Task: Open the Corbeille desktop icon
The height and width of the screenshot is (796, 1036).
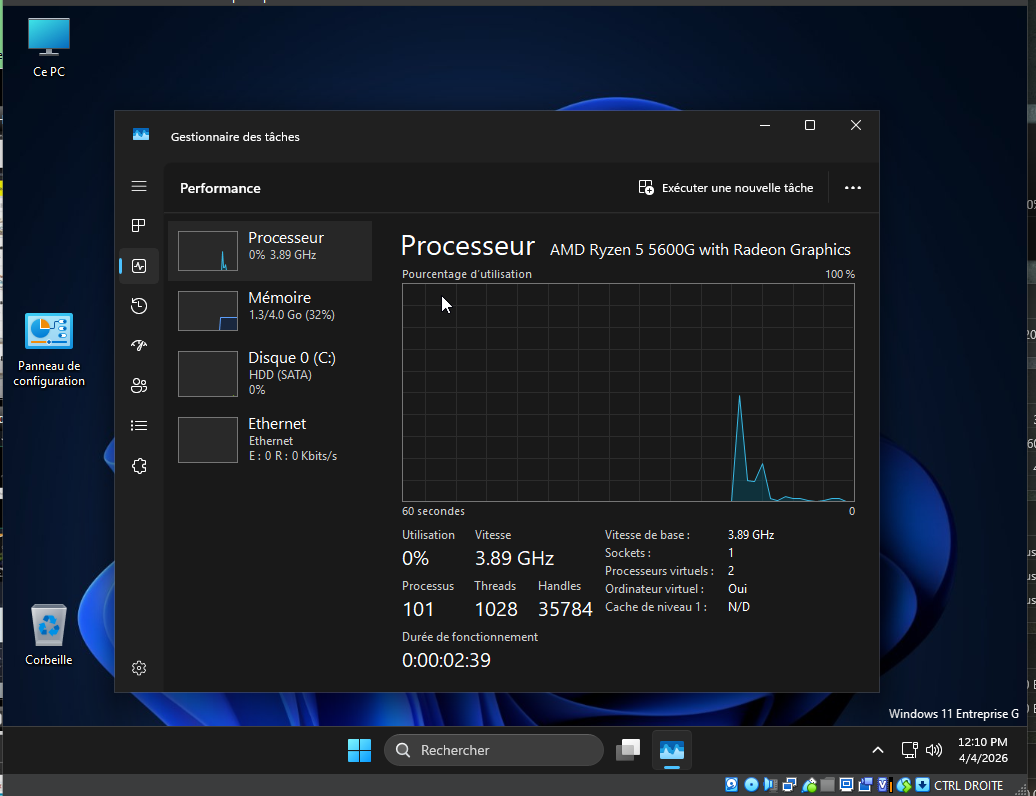Action: click(x=49, y=634)
